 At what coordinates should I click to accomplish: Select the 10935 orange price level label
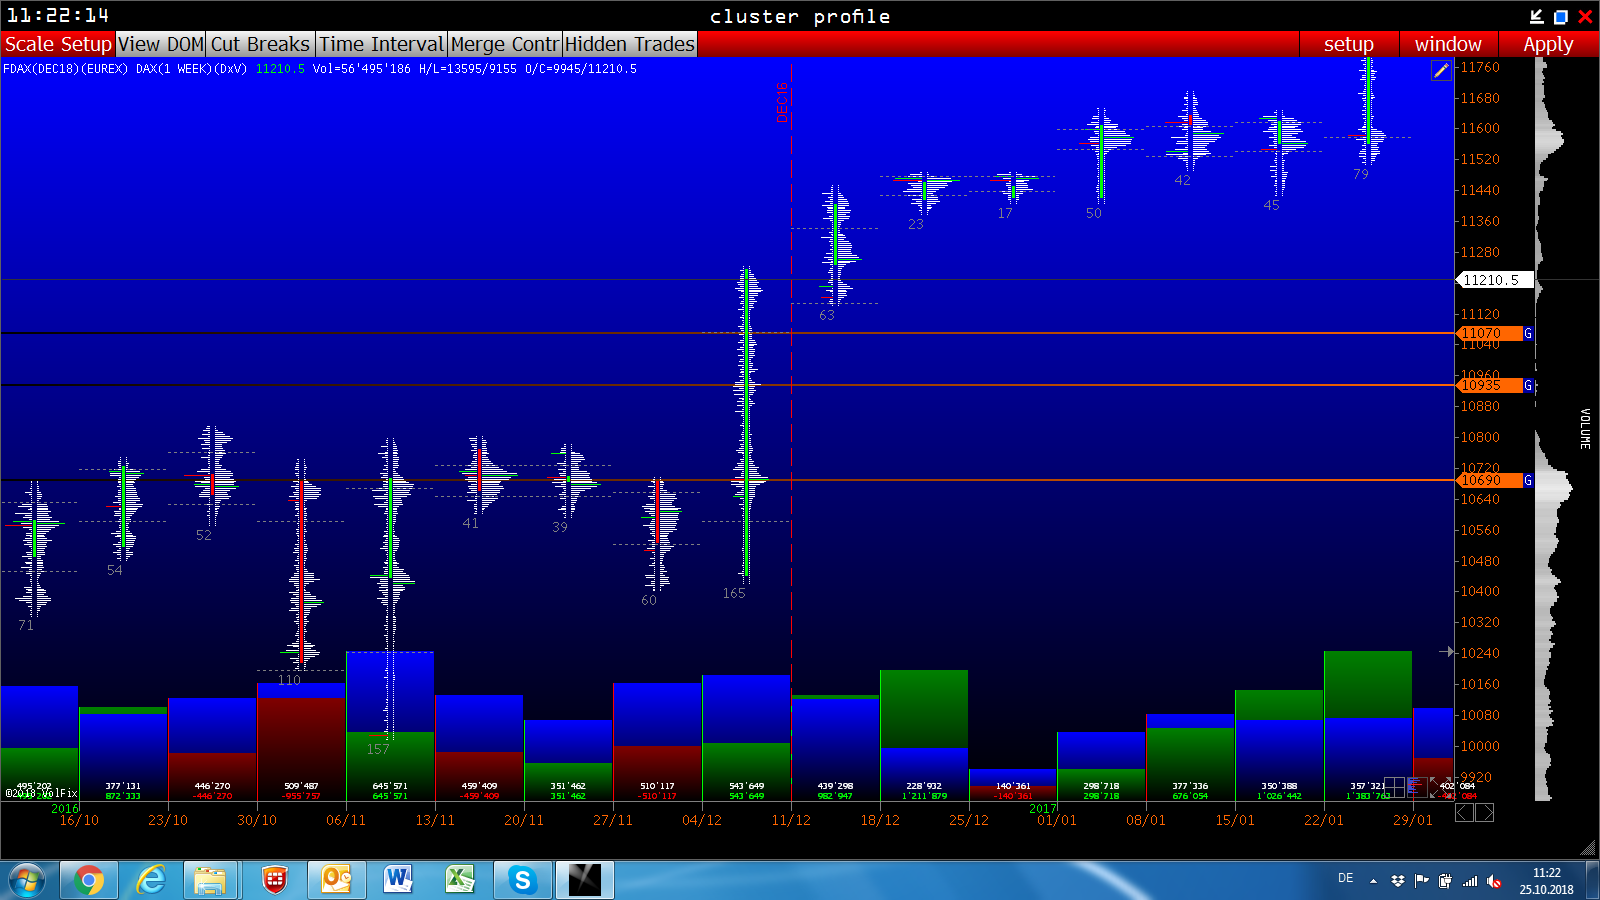(x=1488, y=385)
